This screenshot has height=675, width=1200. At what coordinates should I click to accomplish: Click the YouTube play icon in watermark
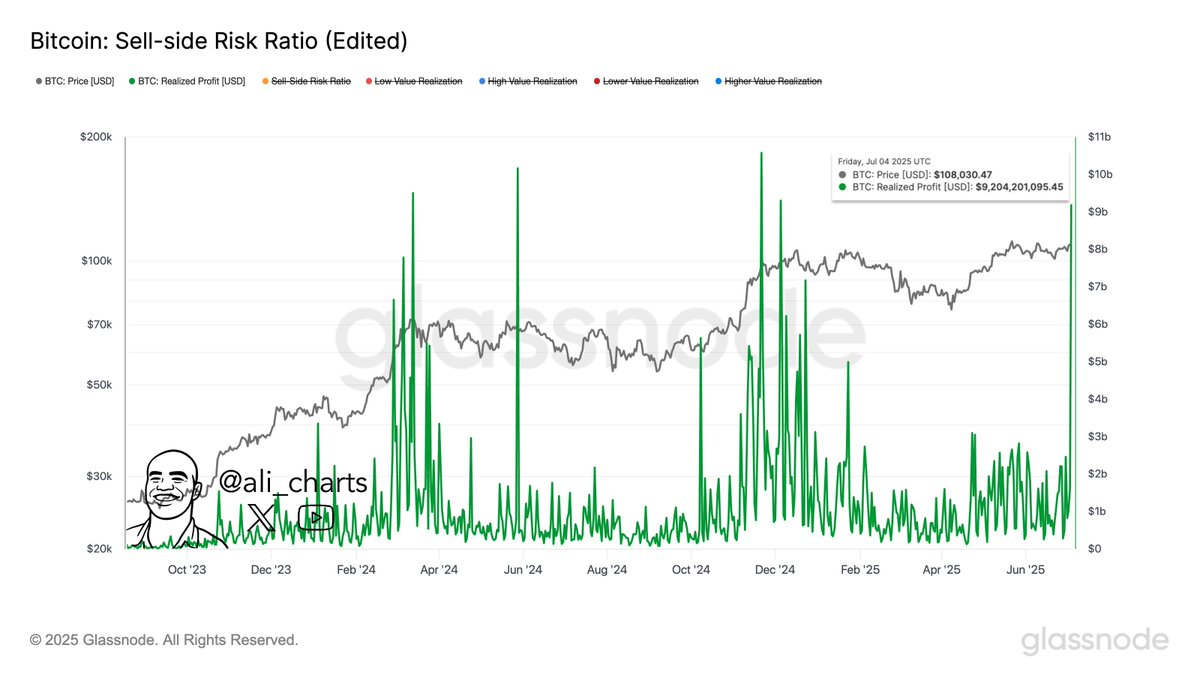pos(316,517)
